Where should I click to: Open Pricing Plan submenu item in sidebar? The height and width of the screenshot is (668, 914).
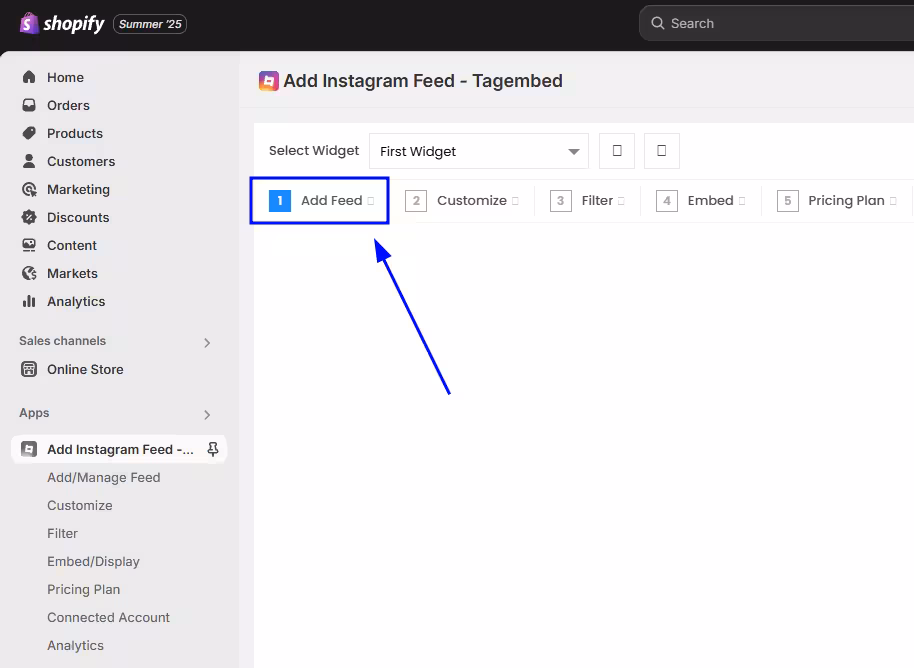pos(83,589)
